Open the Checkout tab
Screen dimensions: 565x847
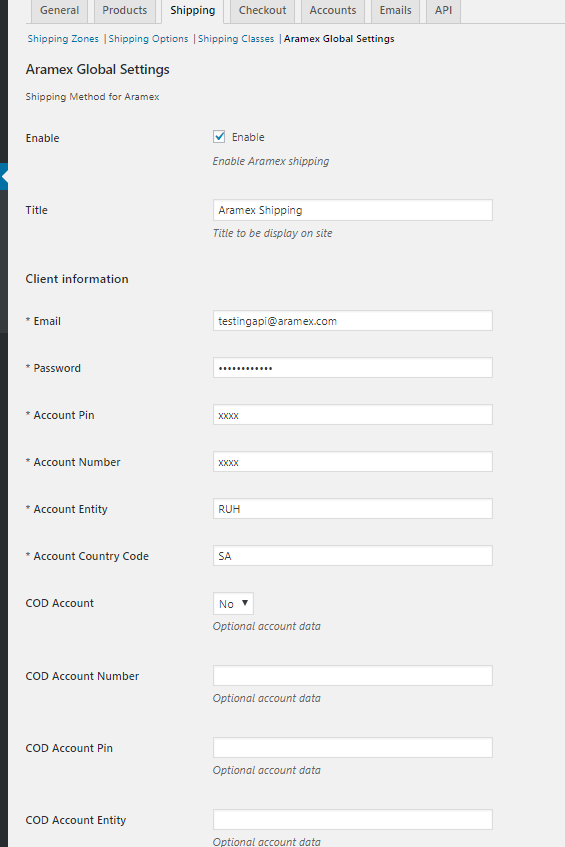point(263,11)
